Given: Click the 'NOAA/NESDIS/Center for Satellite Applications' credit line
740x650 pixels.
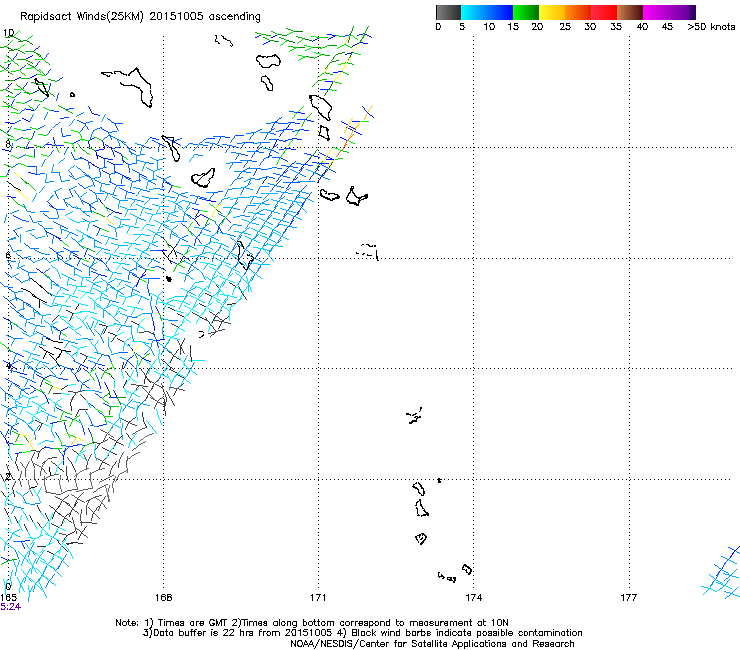Looking at the screenshot, I should [x=432, y=644].
